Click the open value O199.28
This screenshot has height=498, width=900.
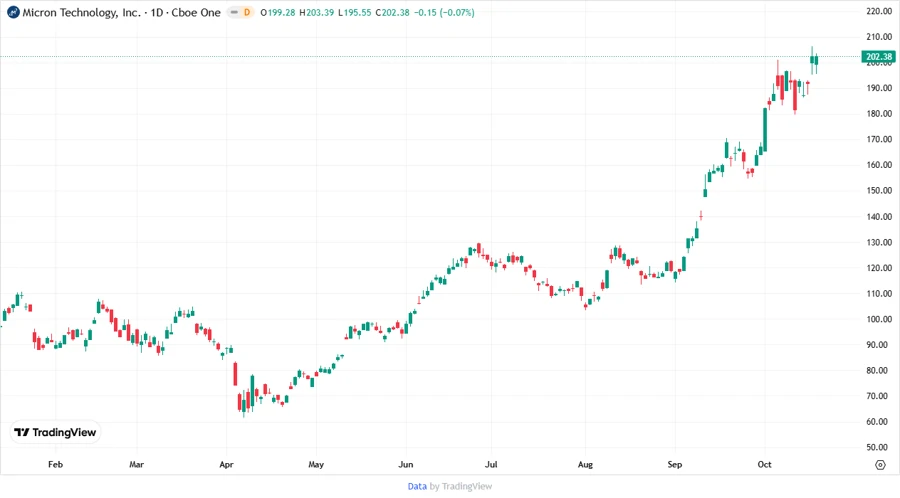pyautogui.click(x=278, y=13)
